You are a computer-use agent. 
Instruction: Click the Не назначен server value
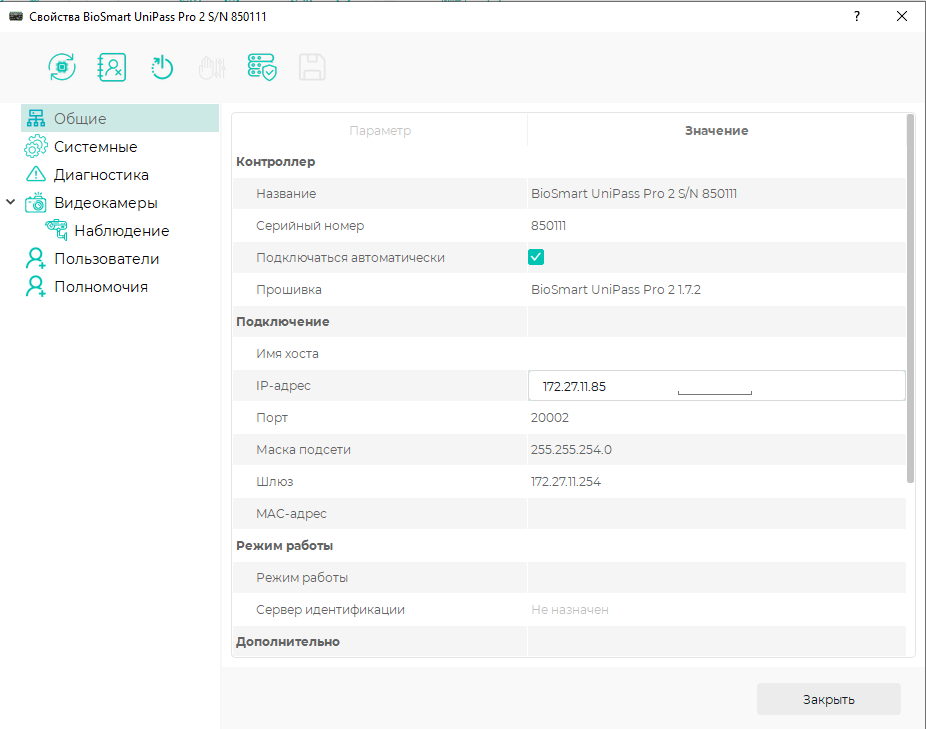click(570, 610)
